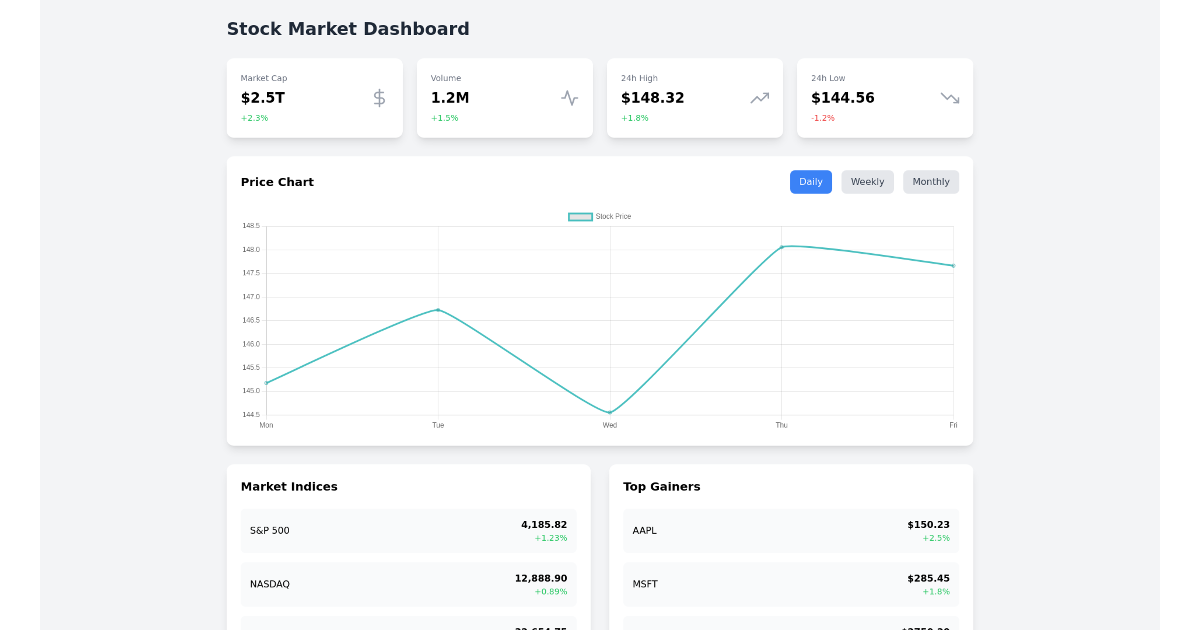
Task: Switch to the Monthly chart view
Action: click(x=931, y=181)
